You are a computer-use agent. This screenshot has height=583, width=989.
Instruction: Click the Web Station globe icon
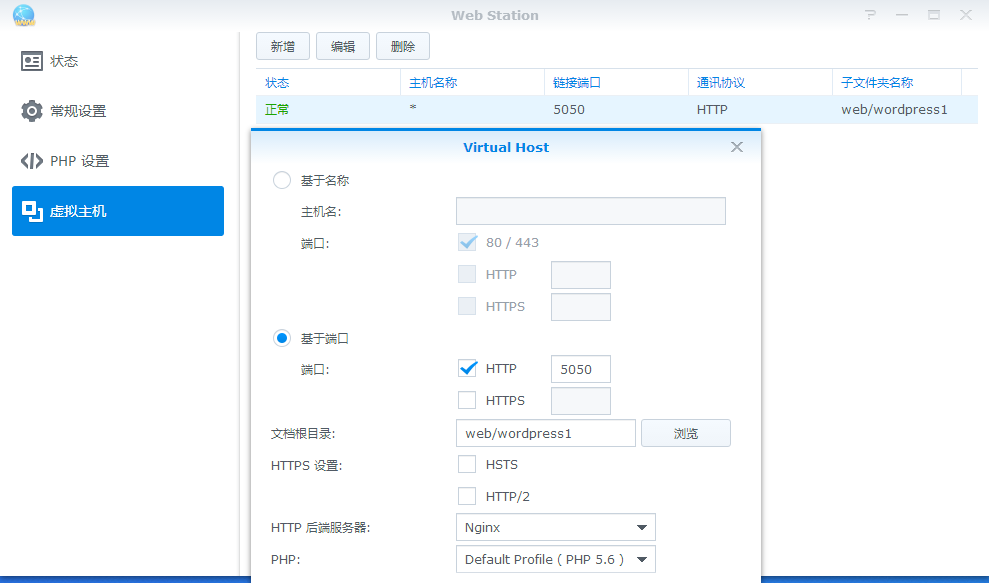[23, 15]
